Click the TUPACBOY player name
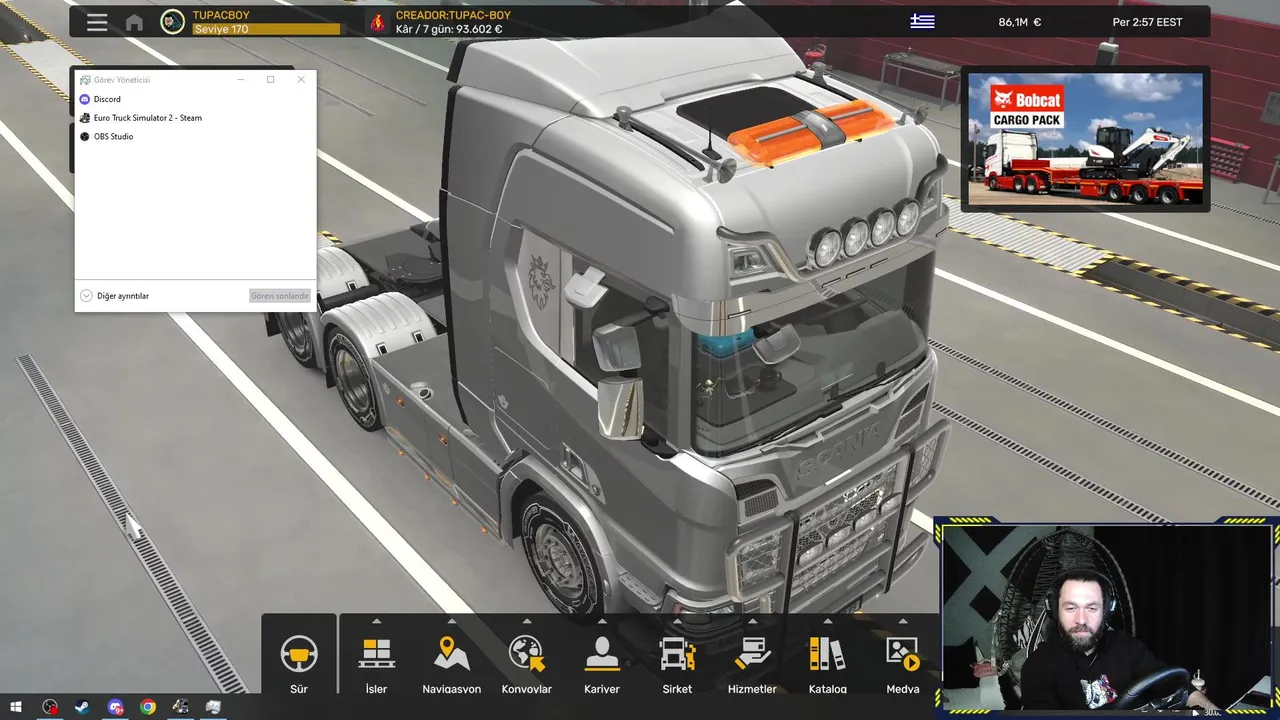 pyautogui.click(x=221, y=15)
